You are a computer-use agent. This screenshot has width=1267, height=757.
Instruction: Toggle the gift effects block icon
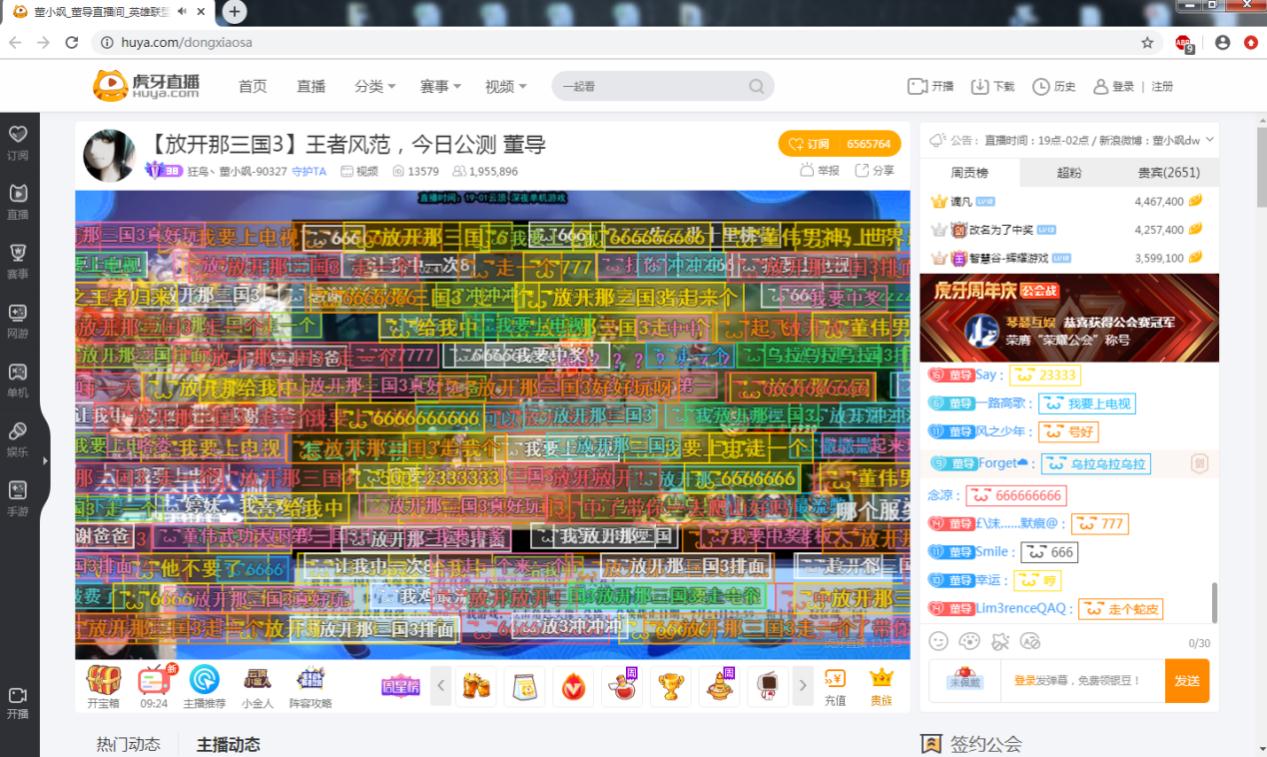click(x=999, y=641)
